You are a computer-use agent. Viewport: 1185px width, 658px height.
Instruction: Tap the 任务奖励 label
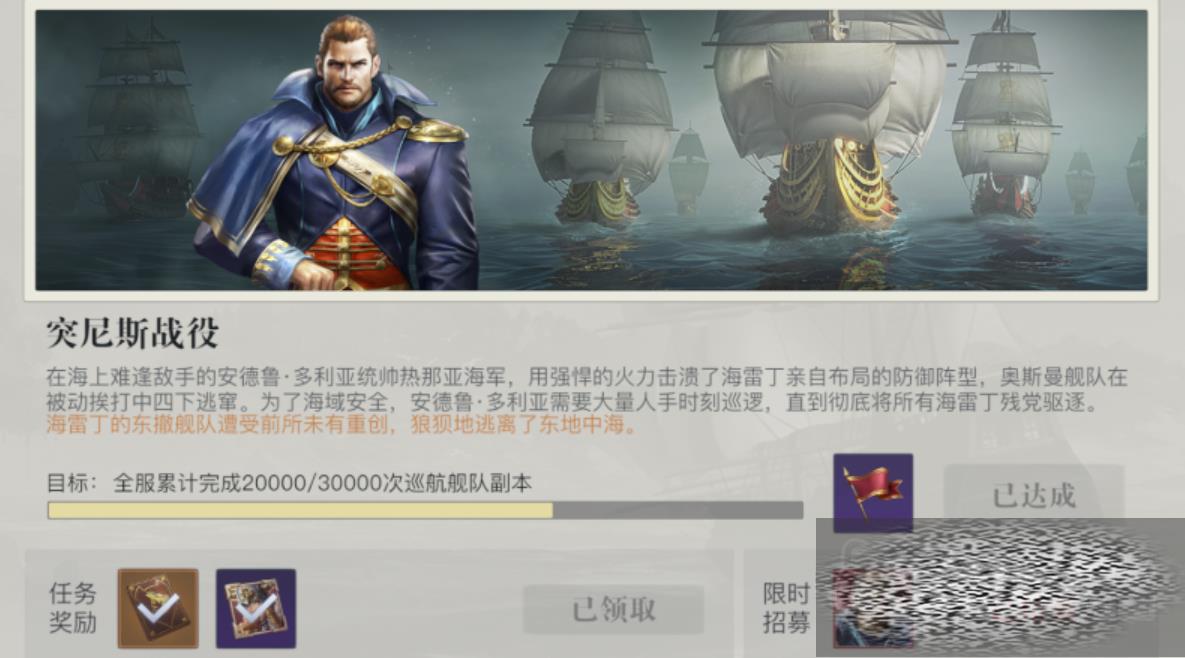(x=73, y=608)
